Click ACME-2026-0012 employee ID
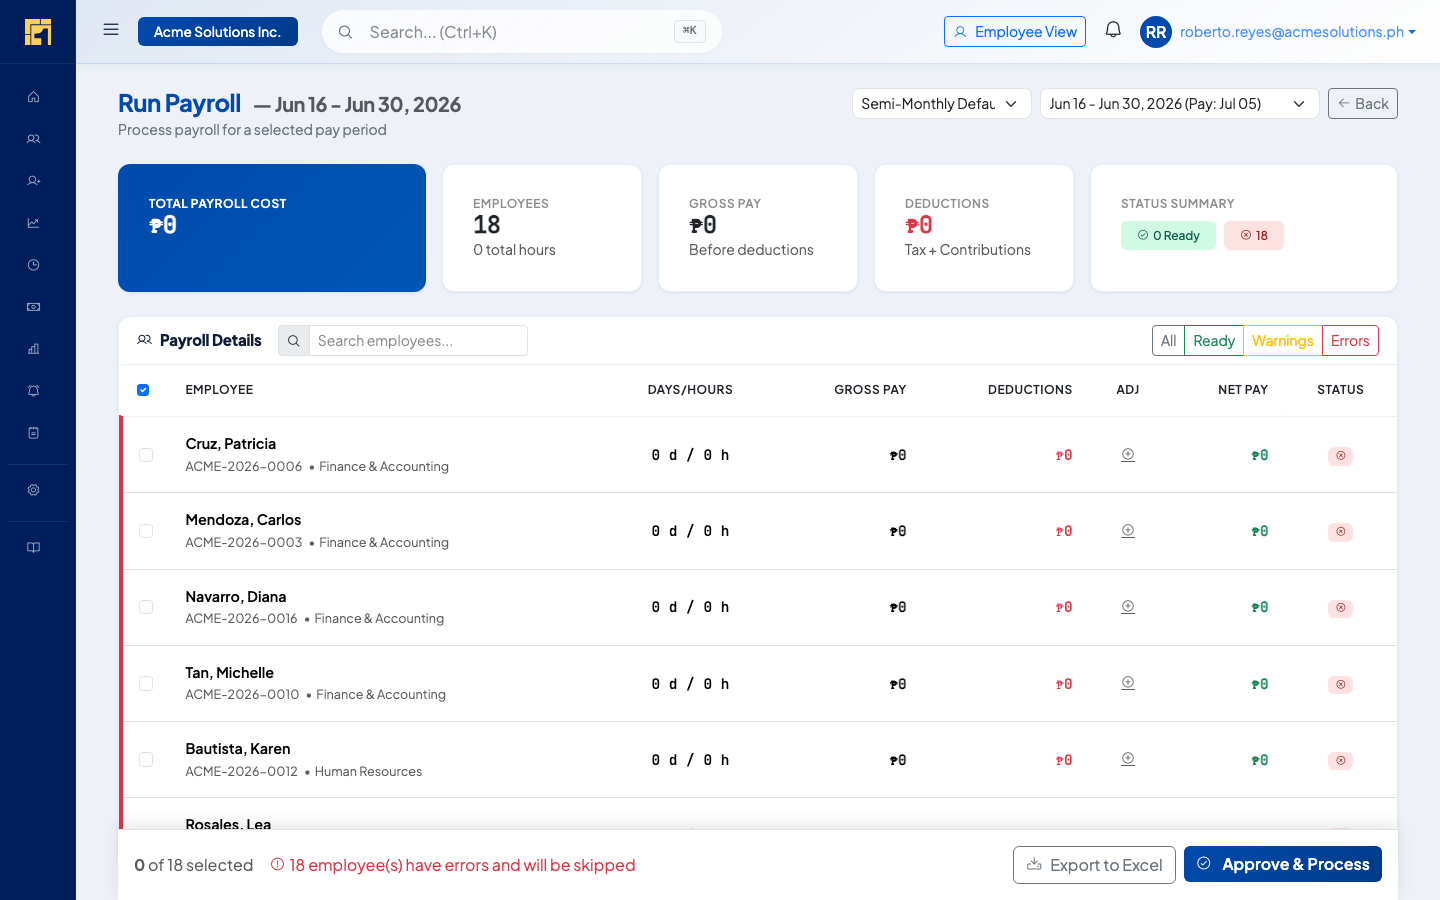This screenshot has height=900, width=1440. [x=242, y=772]
